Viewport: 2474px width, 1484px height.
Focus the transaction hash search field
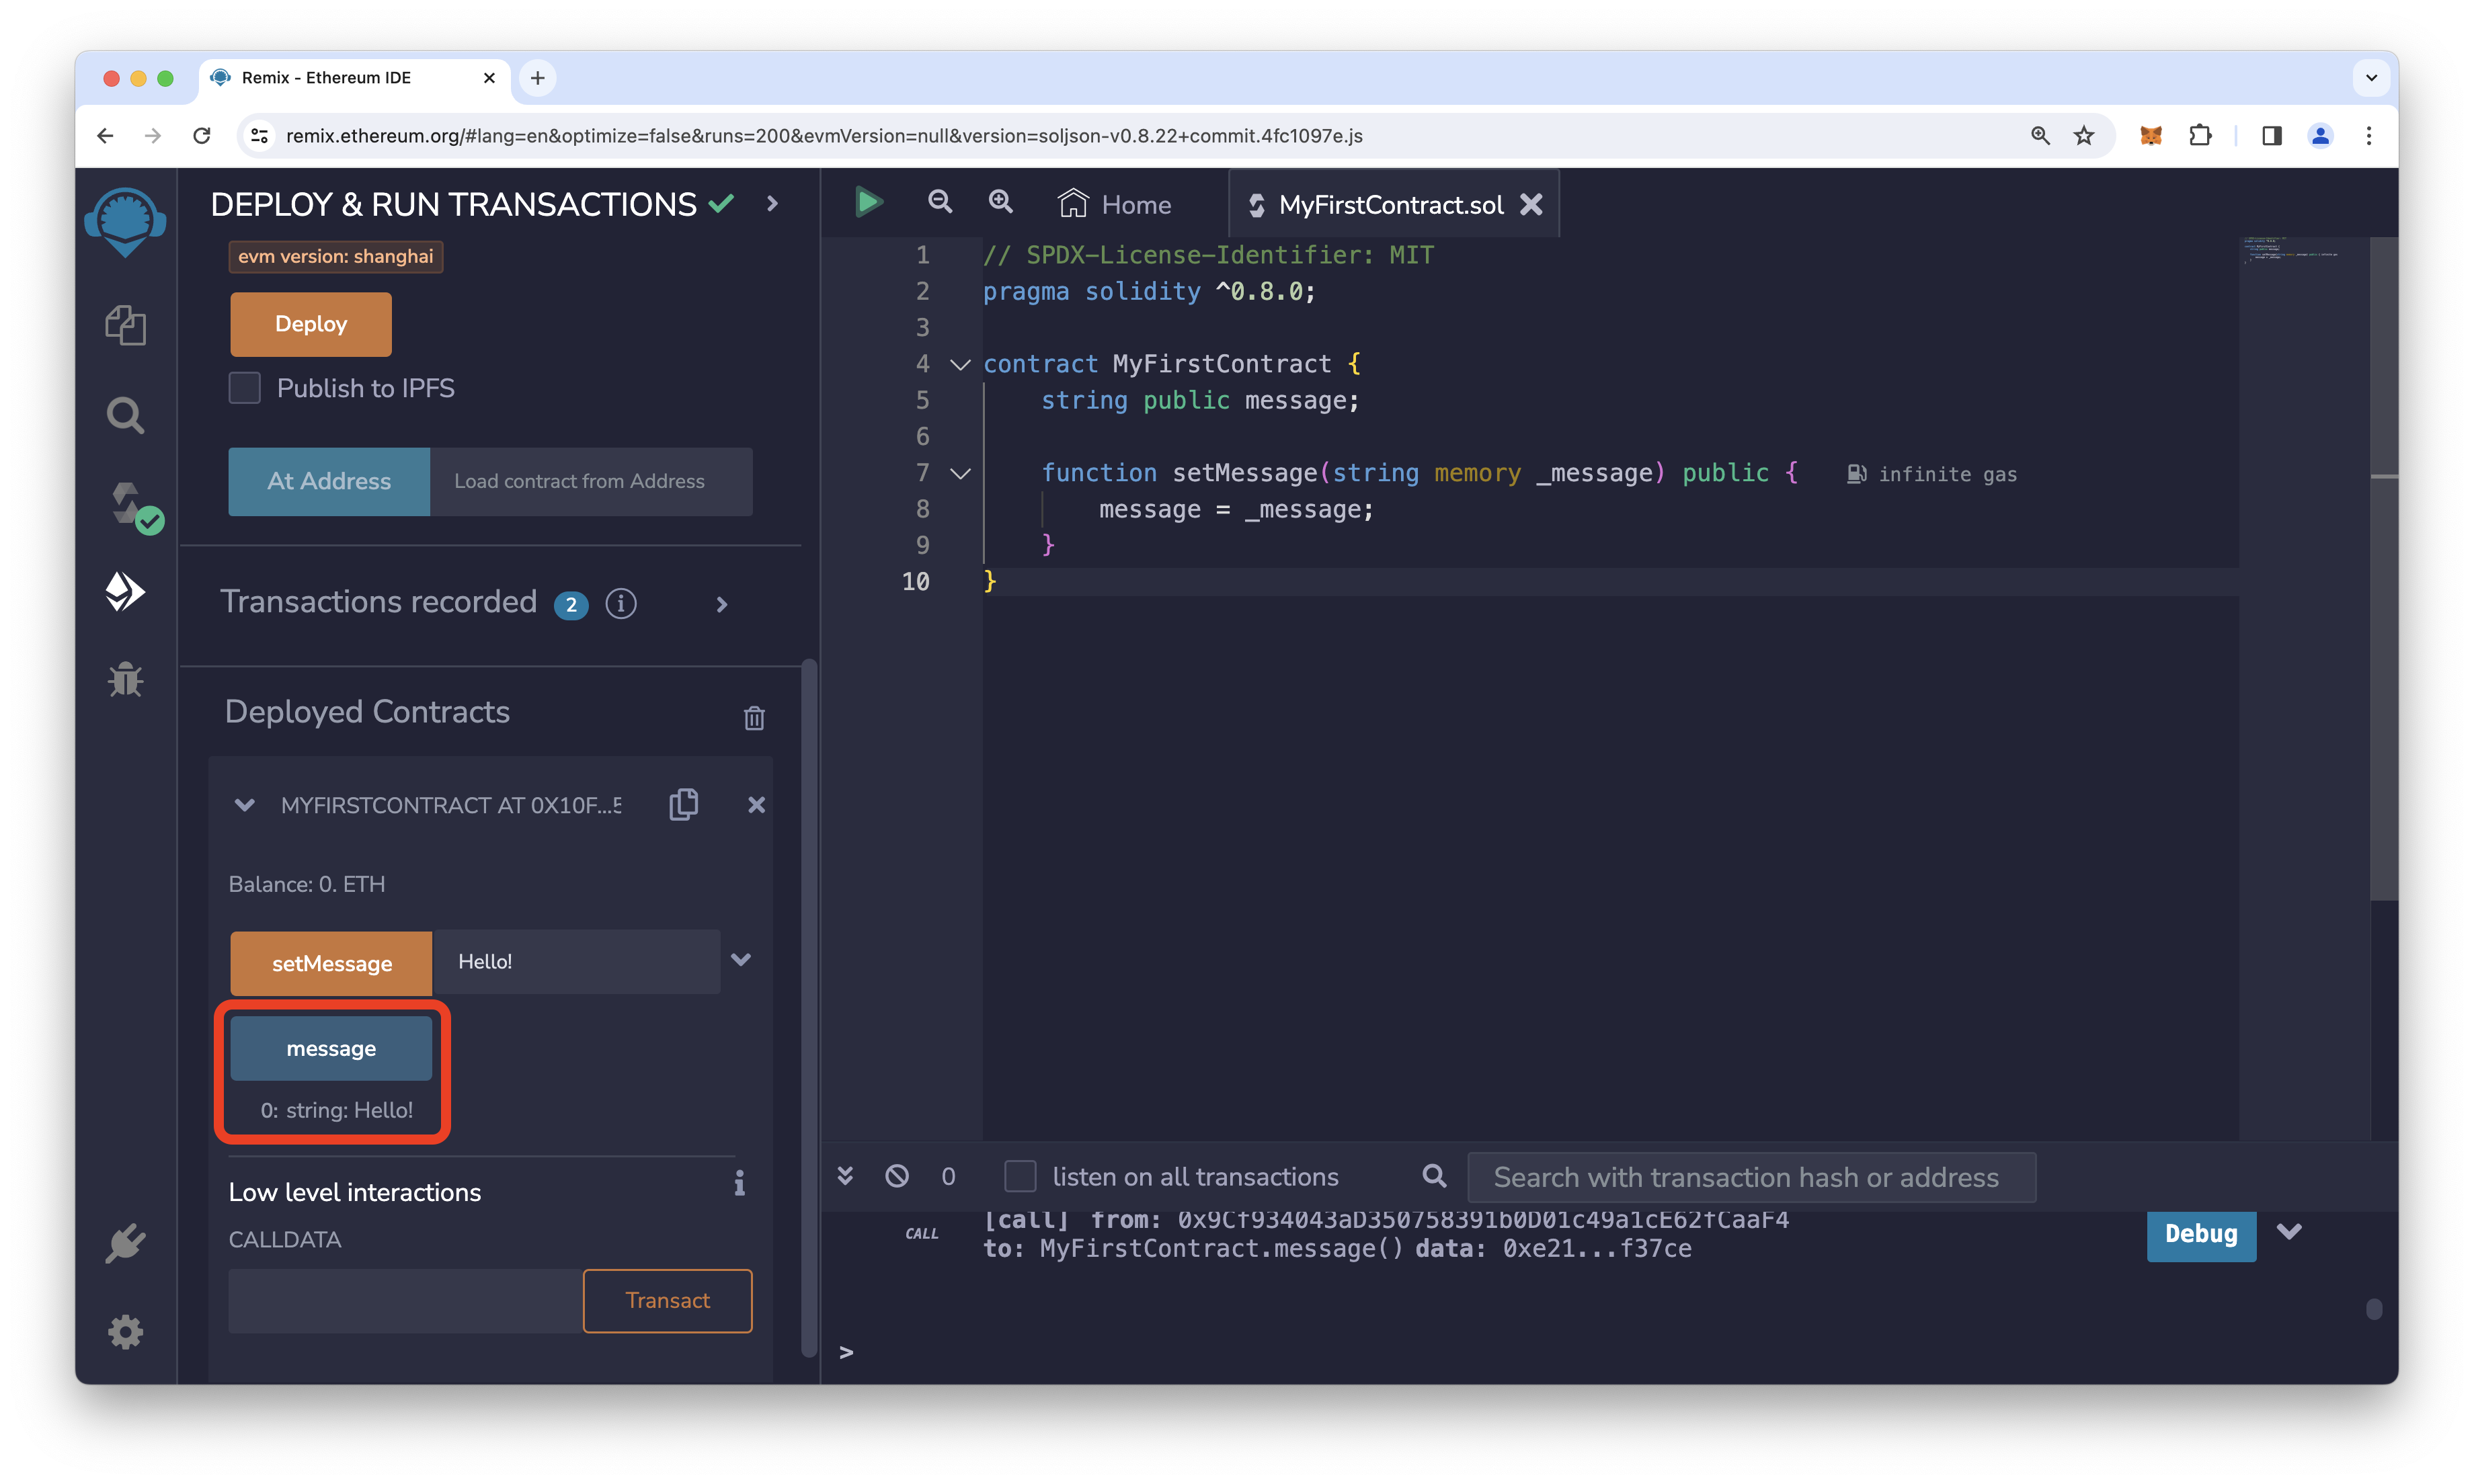[1750, 1177]
